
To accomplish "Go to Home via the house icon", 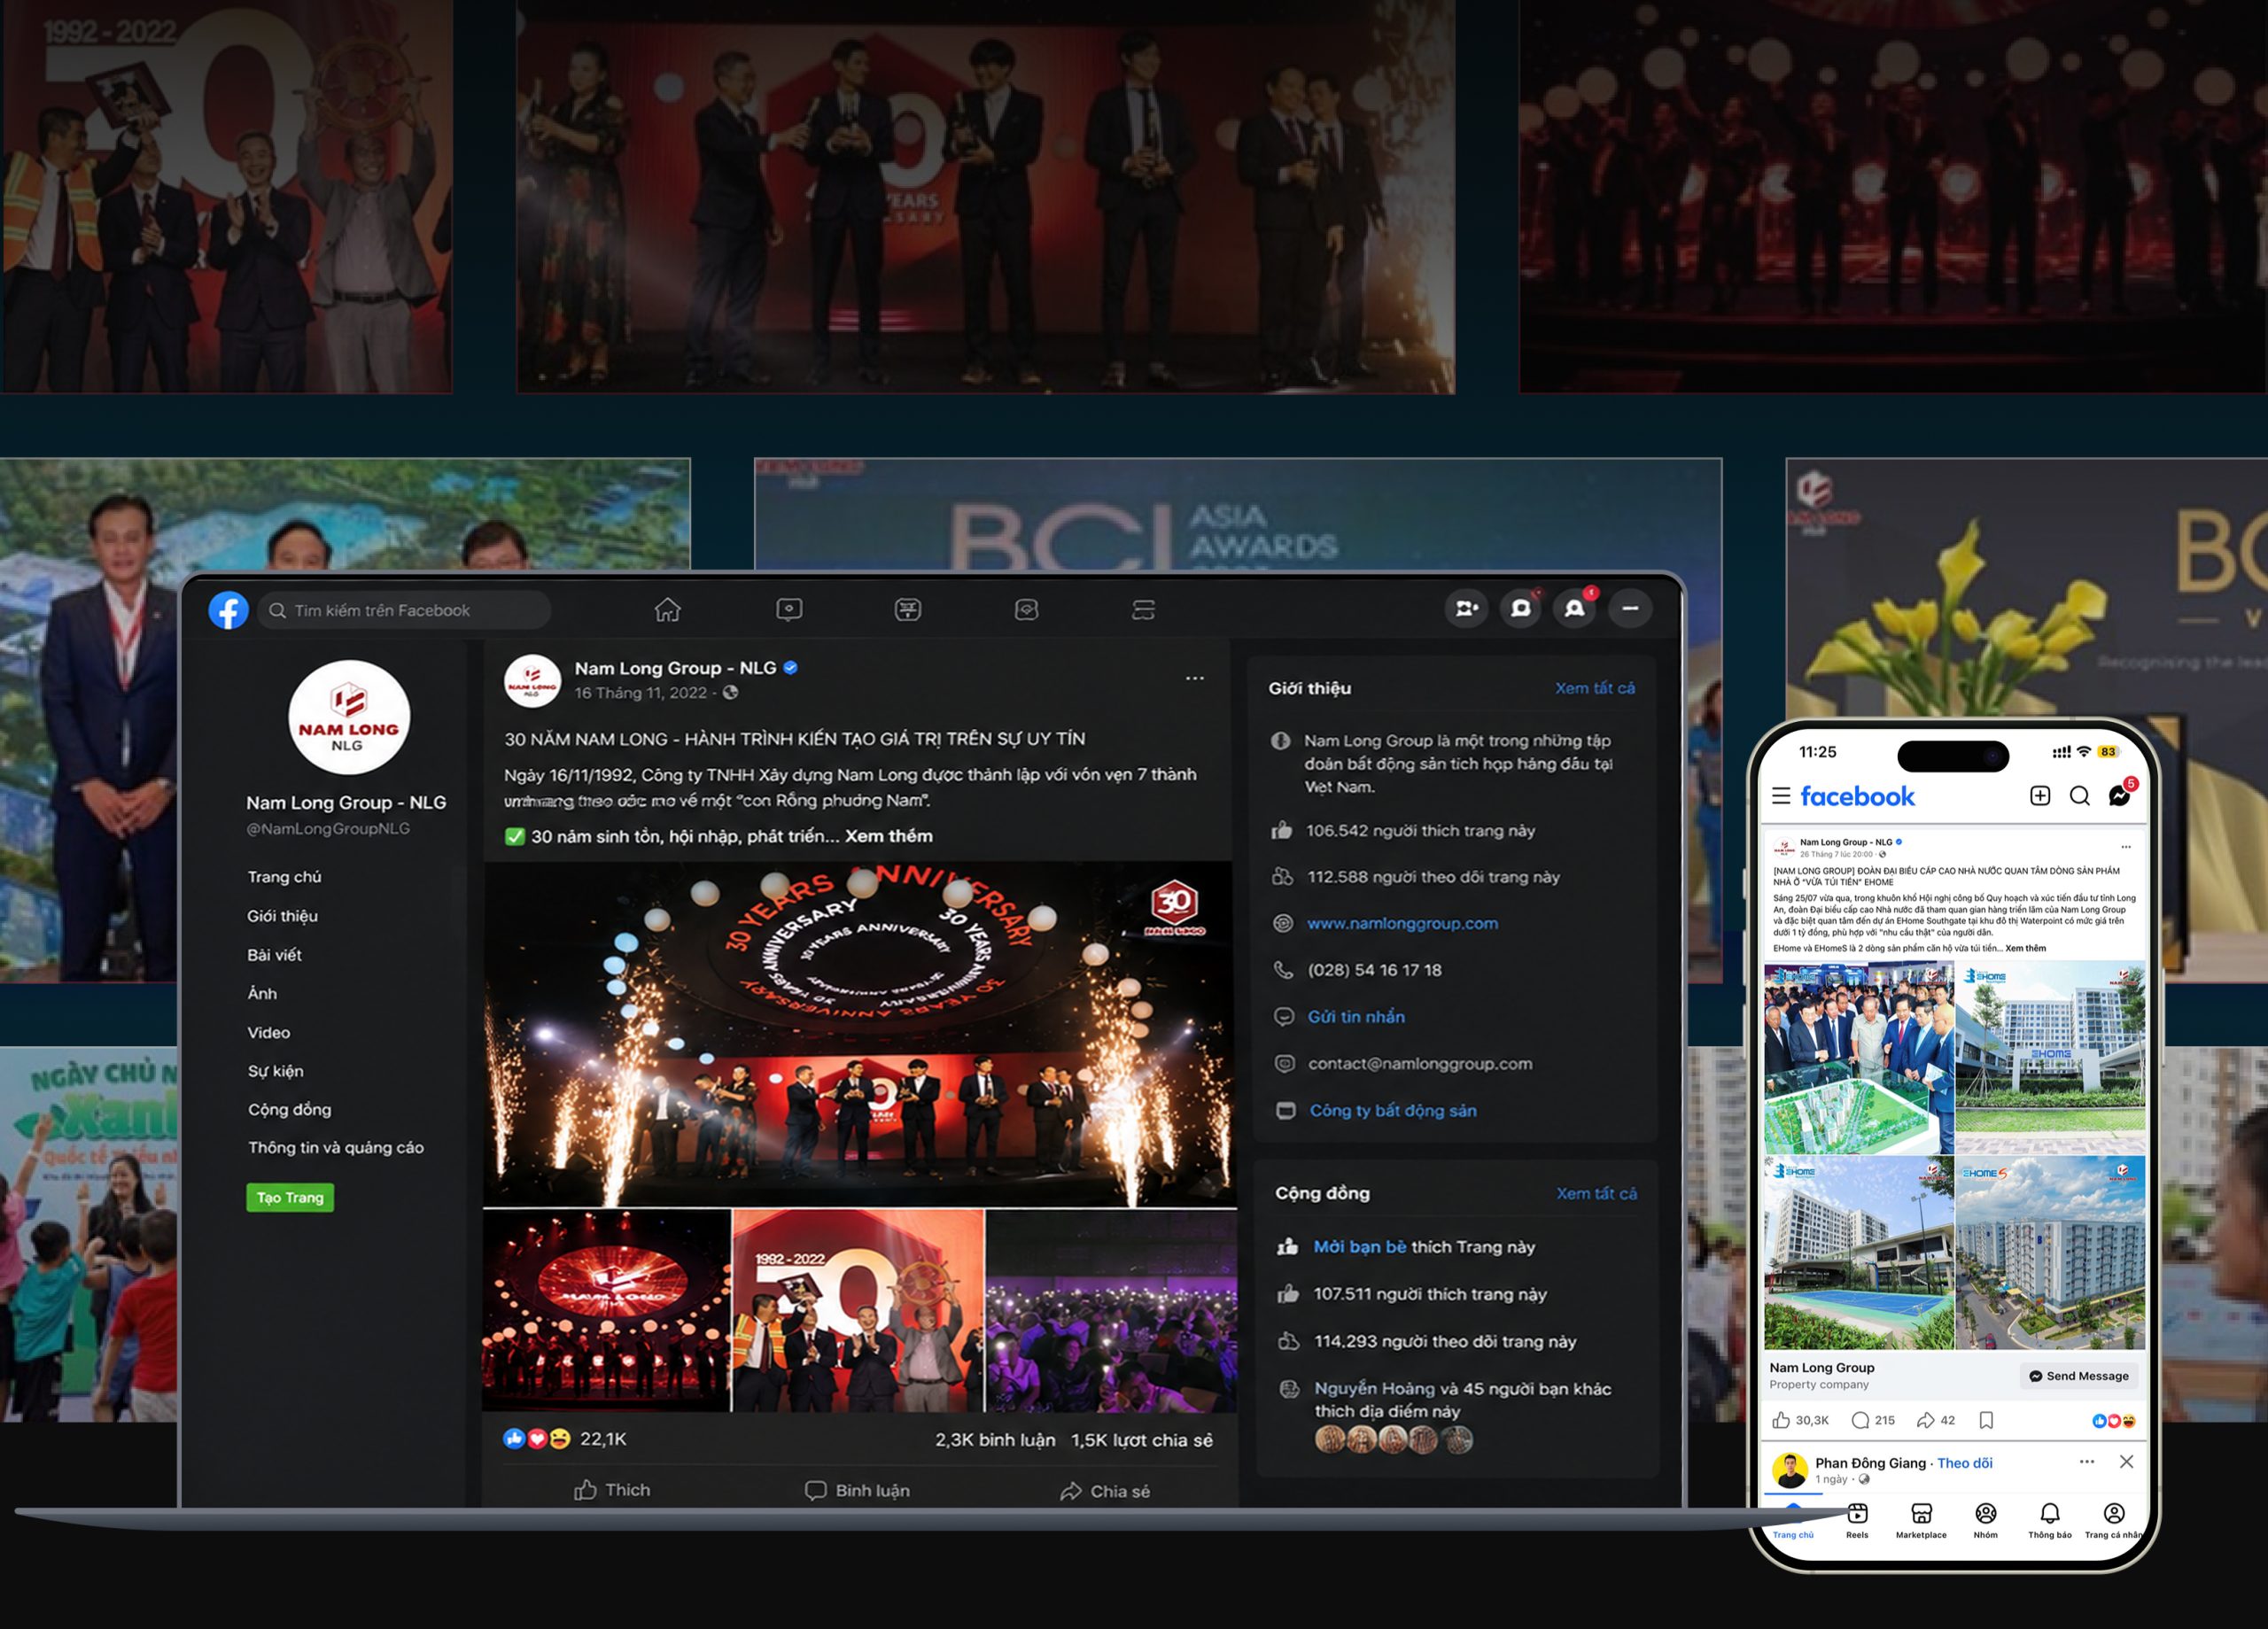I will pyautogui.click(x=667, y=609).
